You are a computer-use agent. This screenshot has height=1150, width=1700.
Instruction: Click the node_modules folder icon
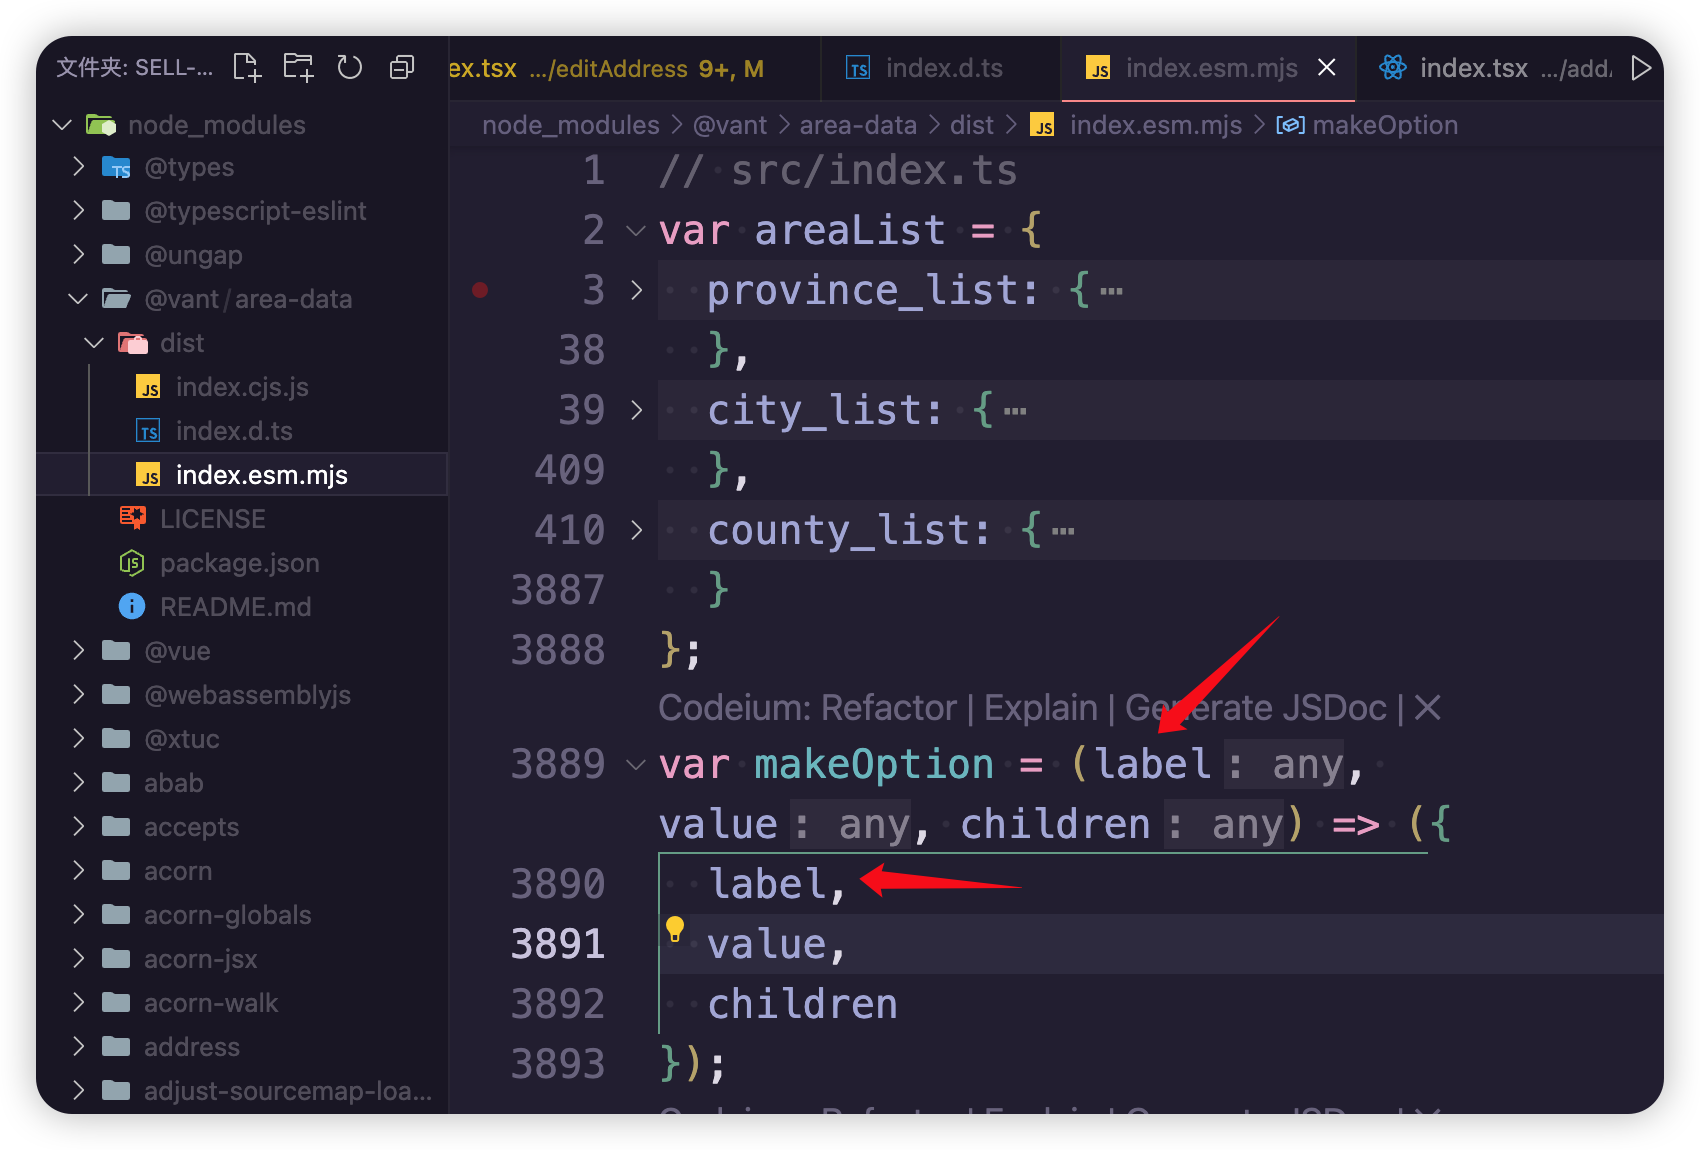pos(101,125)
